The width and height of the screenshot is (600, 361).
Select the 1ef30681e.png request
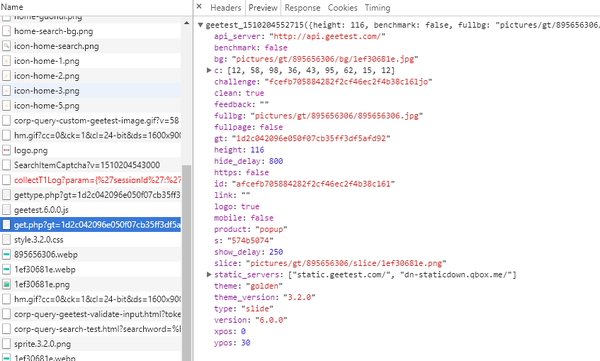point(91,284)
